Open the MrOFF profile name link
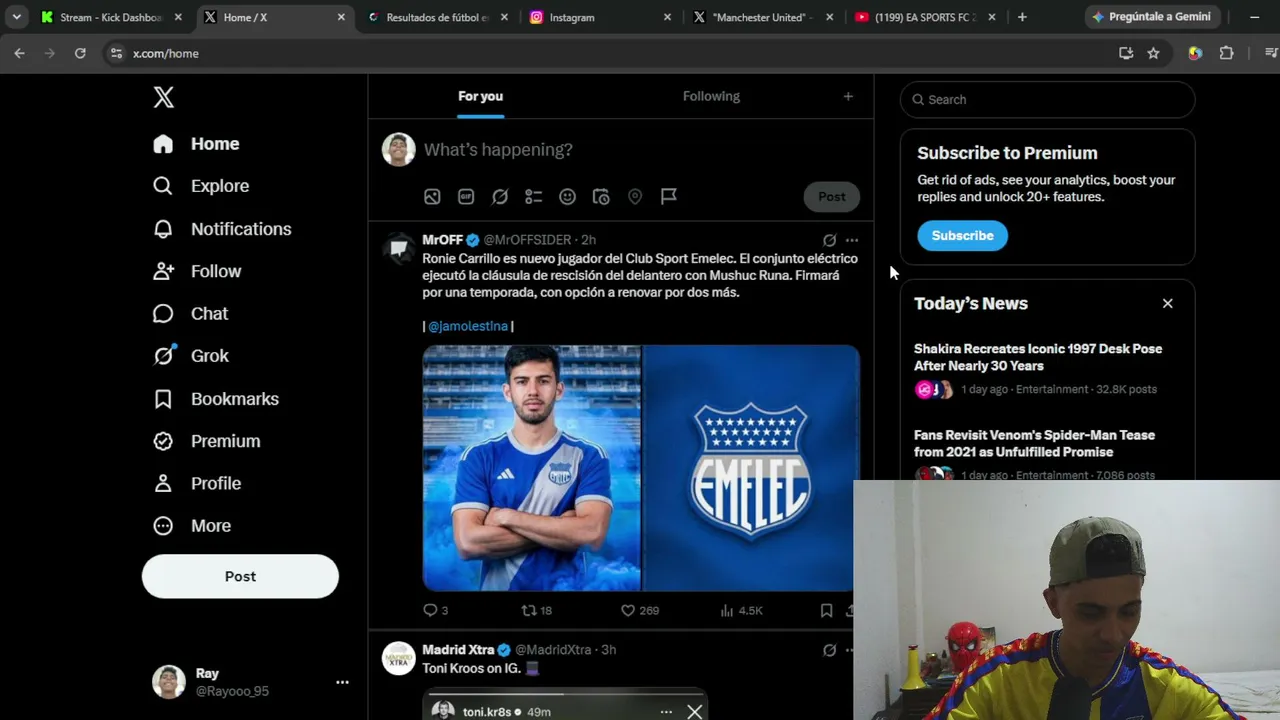The width and height of the screenshot is (1280, 720). pyautogui.click(x=442, y=240)
